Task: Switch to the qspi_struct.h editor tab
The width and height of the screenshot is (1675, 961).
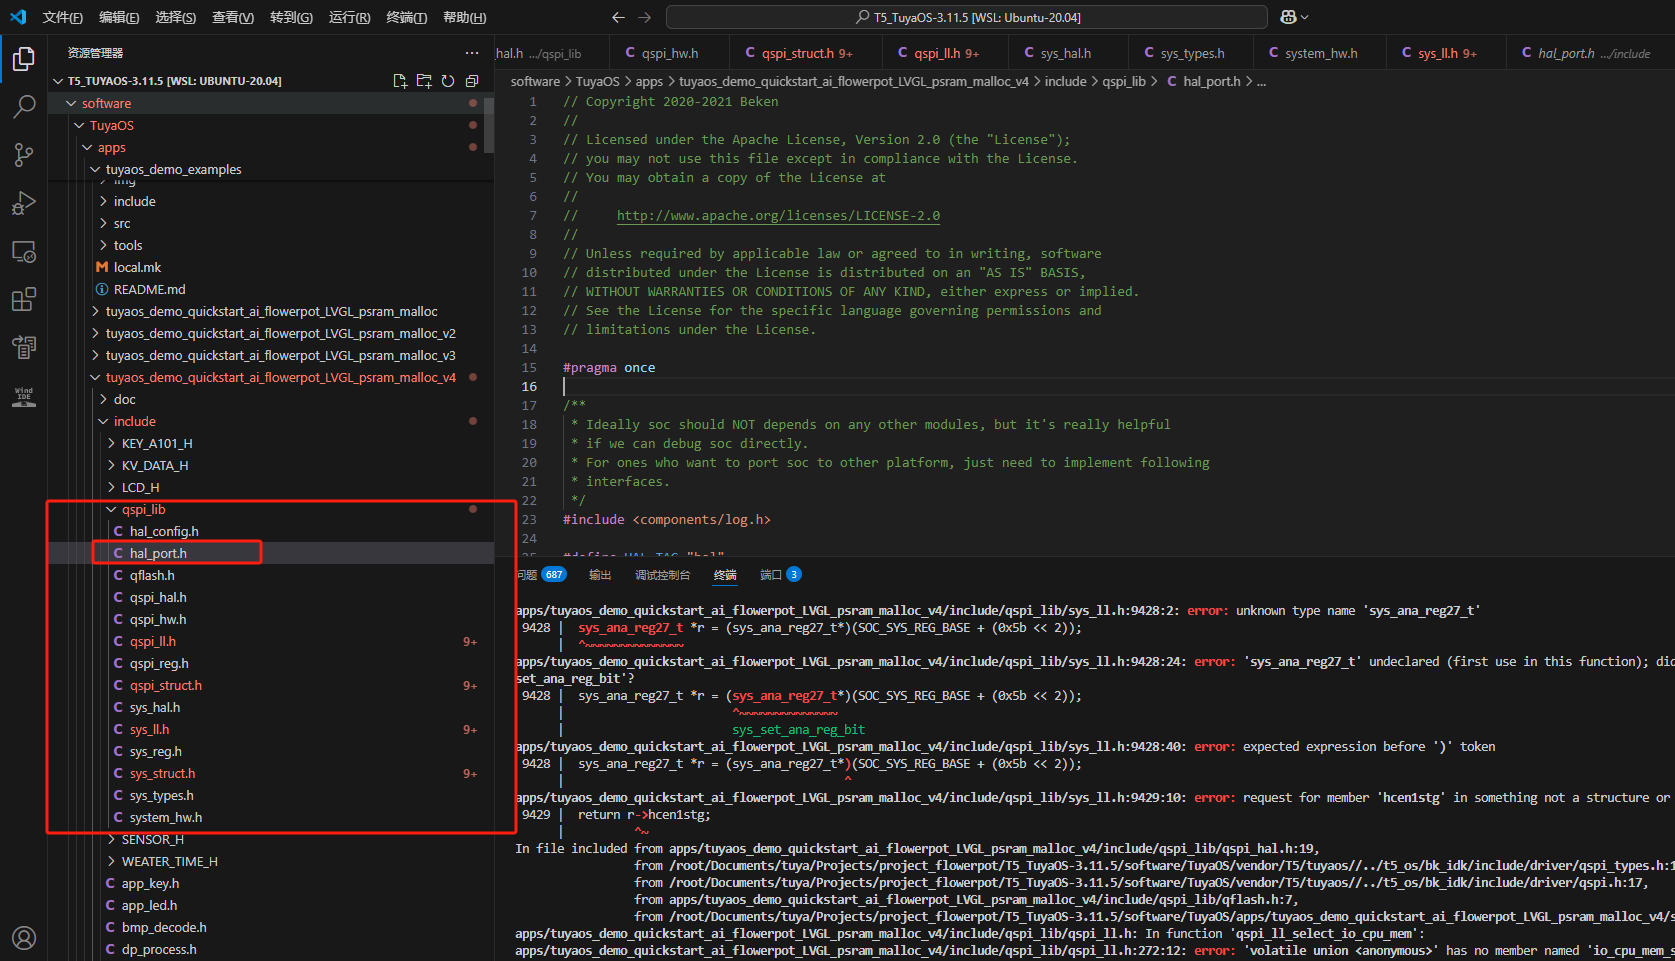Action: [804, 53]
